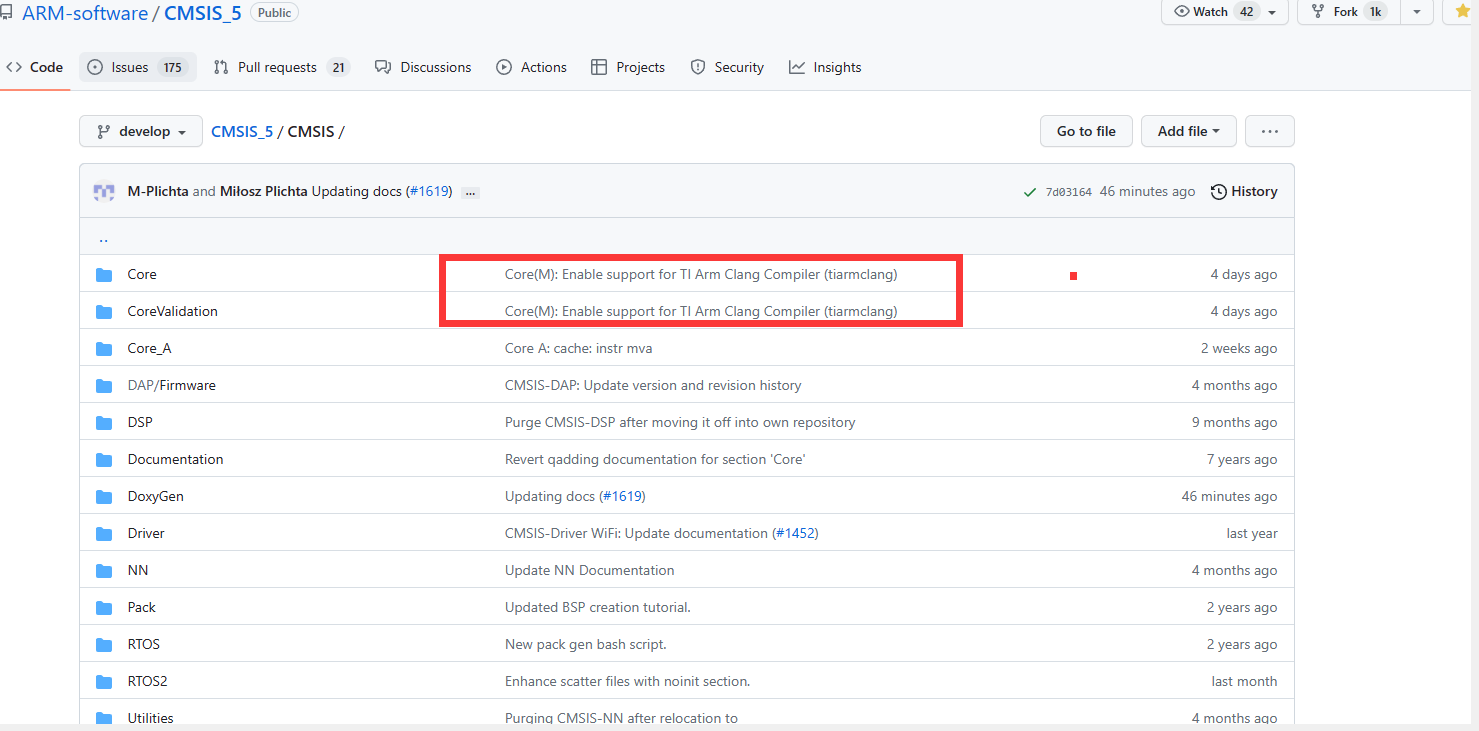
Task: Click the NN folder icon
Action: coord(104,571)
